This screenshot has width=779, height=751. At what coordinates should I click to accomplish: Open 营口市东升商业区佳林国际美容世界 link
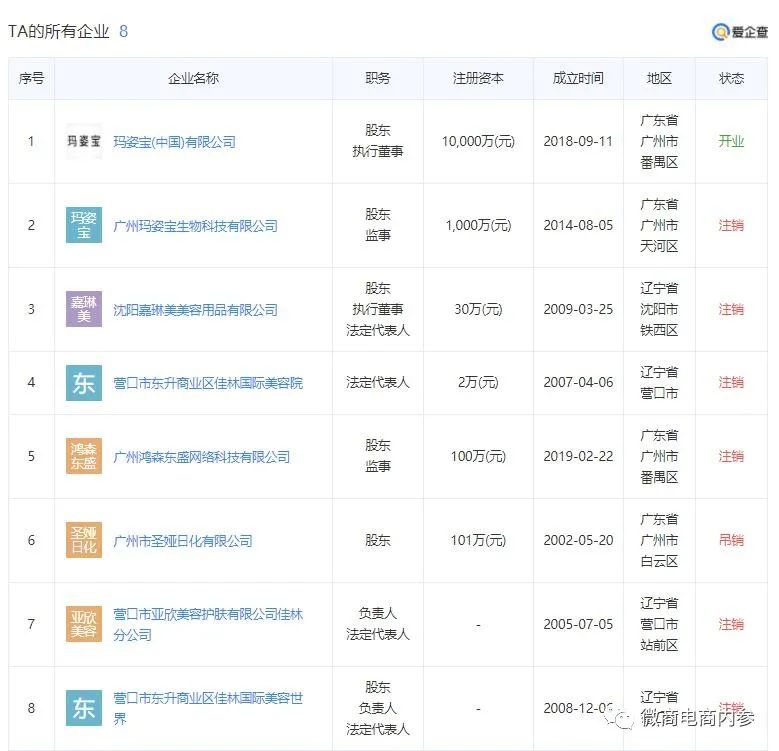click(208, 708)
